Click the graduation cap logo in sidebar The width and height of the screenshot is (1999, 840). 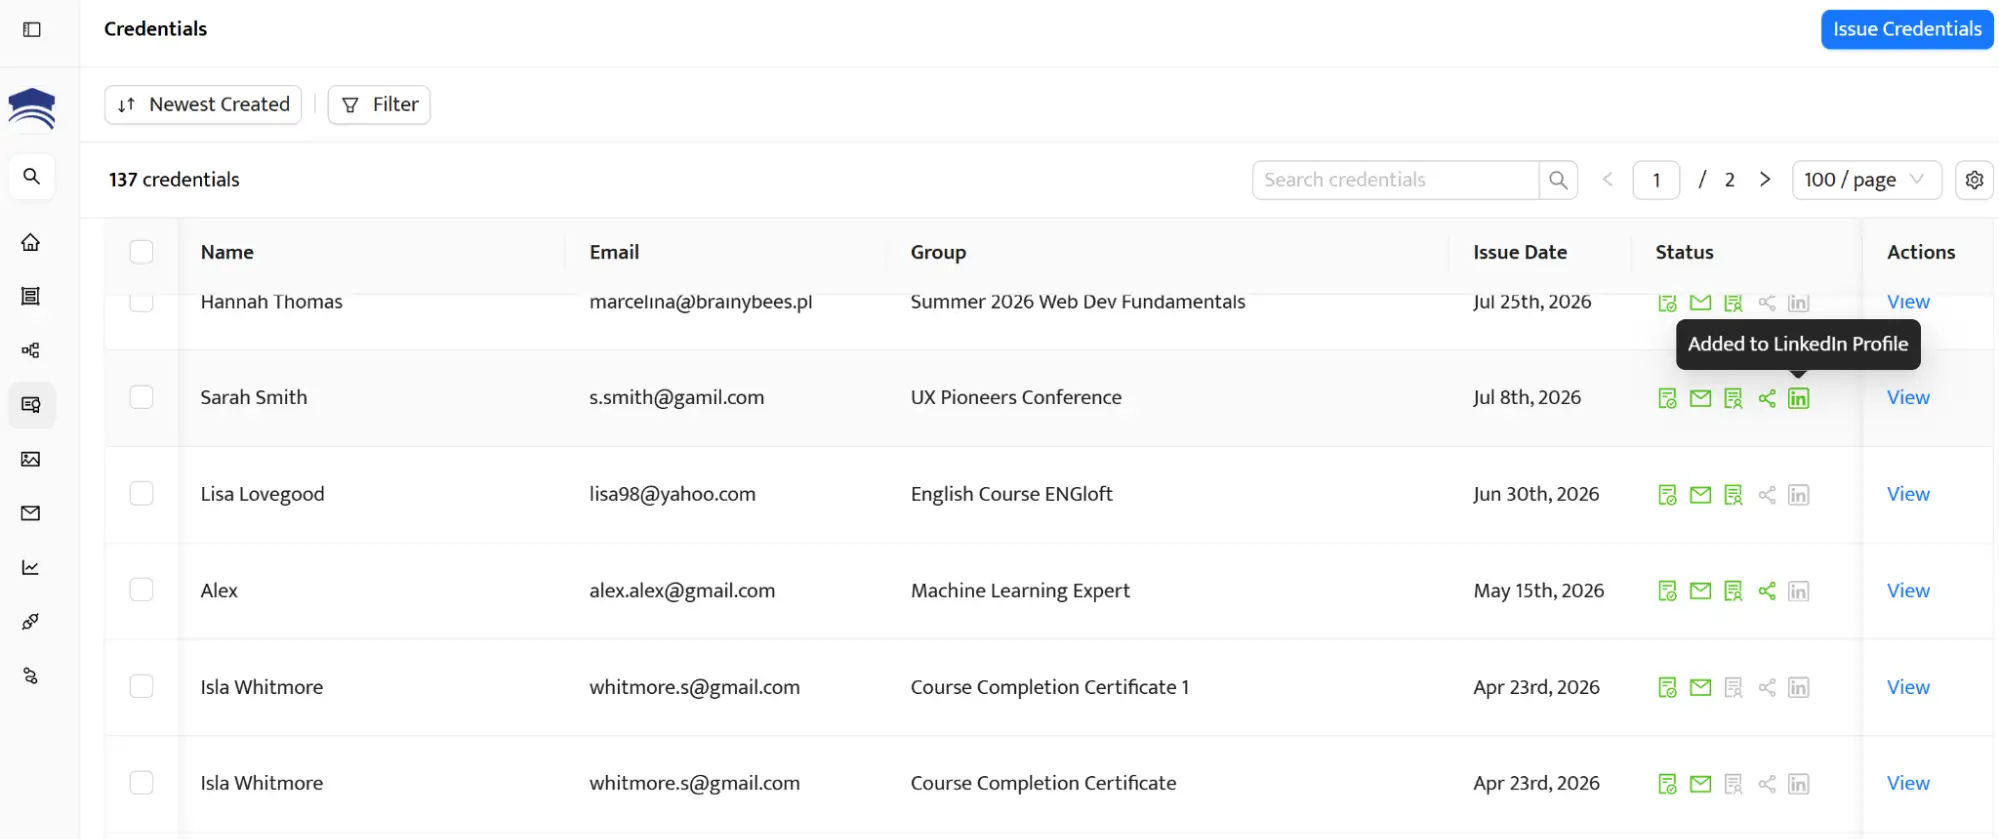(32, 108)
